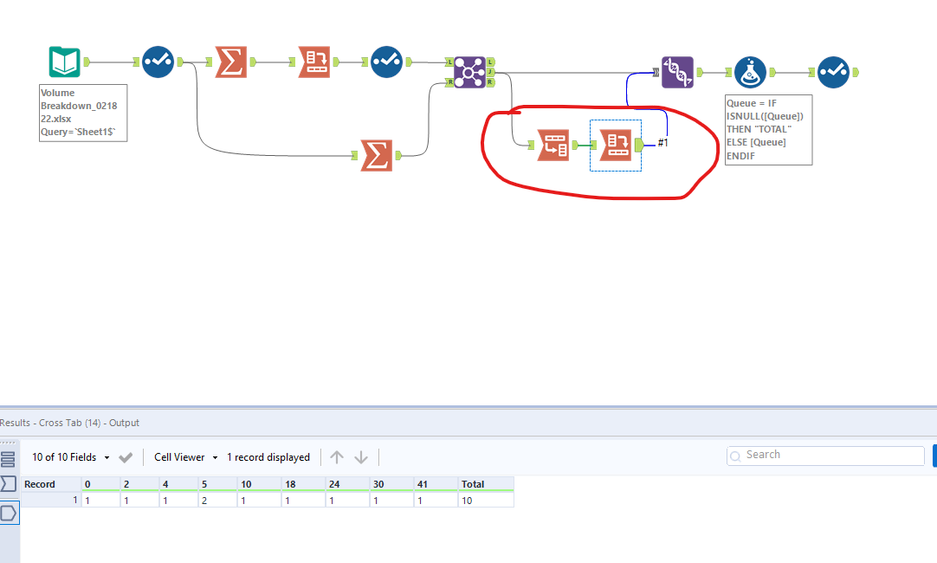The image size is (937, 563).
Task: Click the '4' column header
Action: pyautogui.click(x=178, y=484)
